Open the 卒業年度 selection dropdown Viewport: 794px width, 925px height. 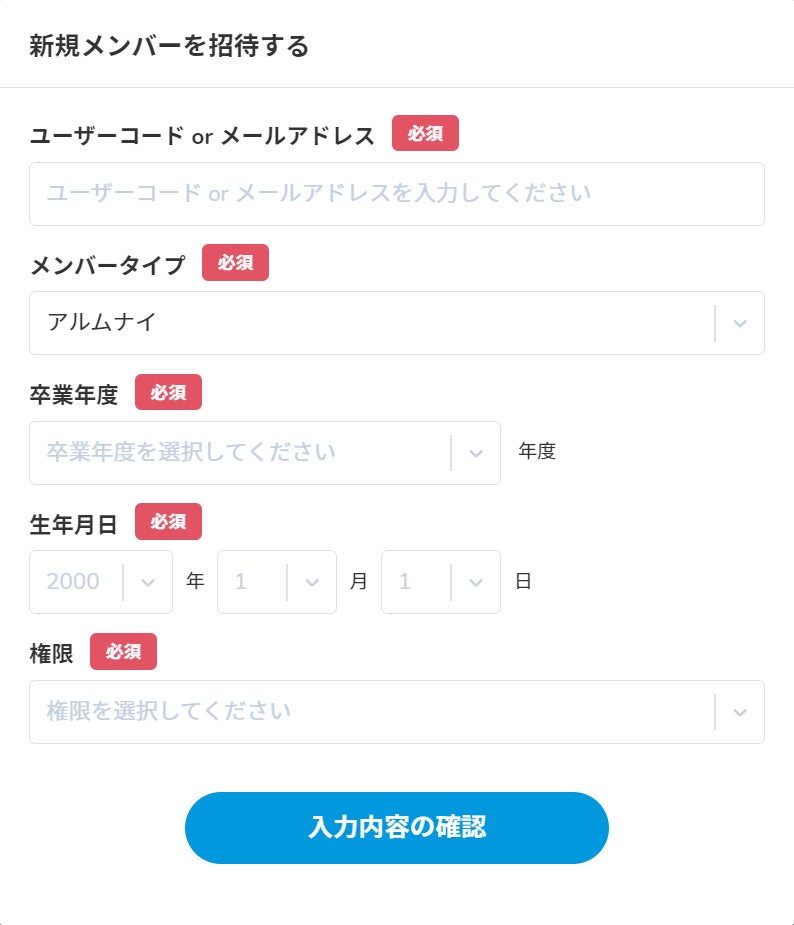[x=240, y=453]
